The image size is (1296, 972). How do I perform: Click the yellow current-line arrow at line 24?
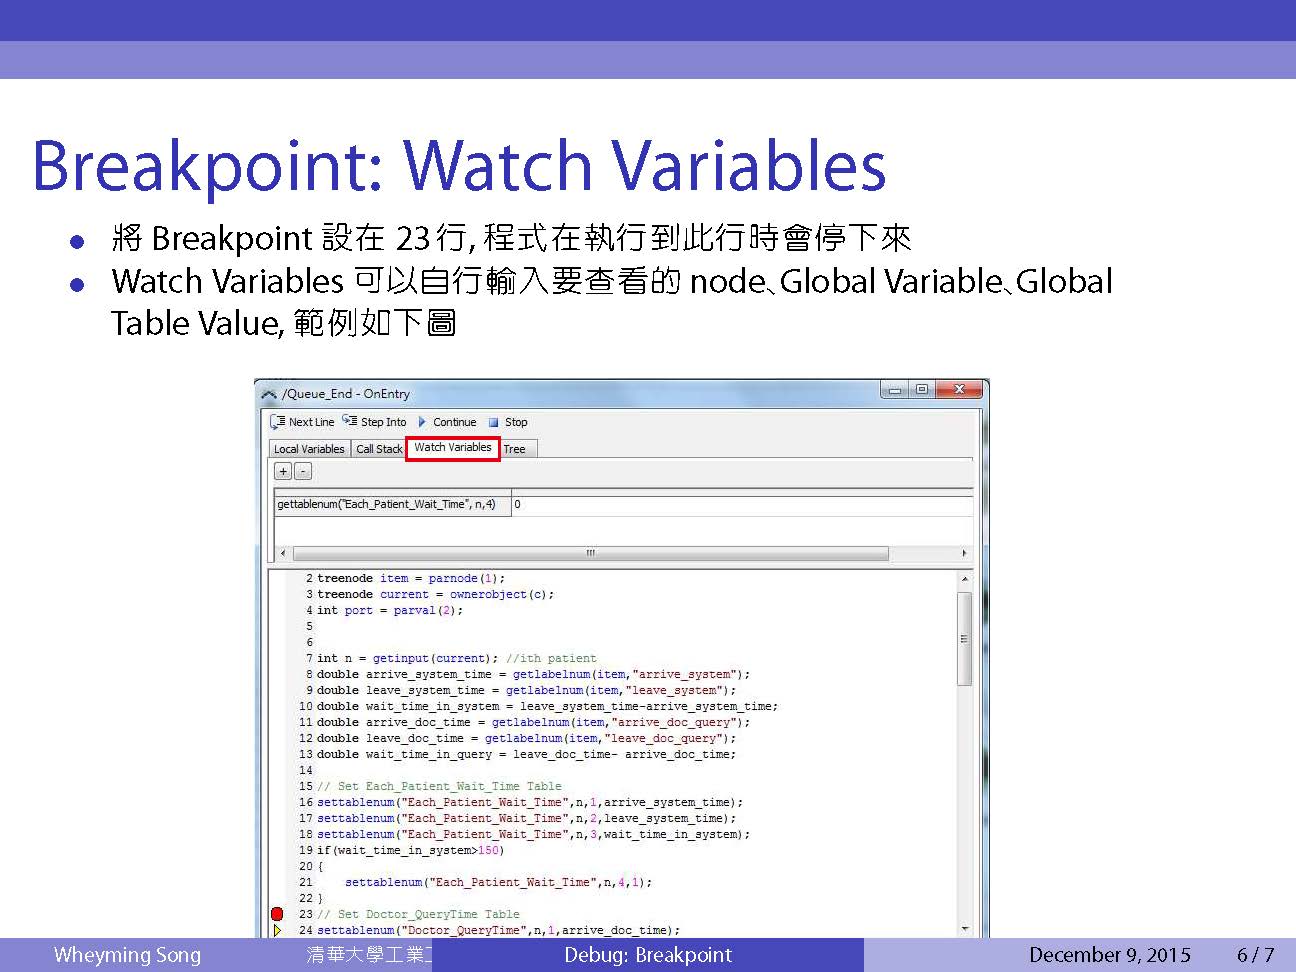pyautogui.click(x=277, y=930)
